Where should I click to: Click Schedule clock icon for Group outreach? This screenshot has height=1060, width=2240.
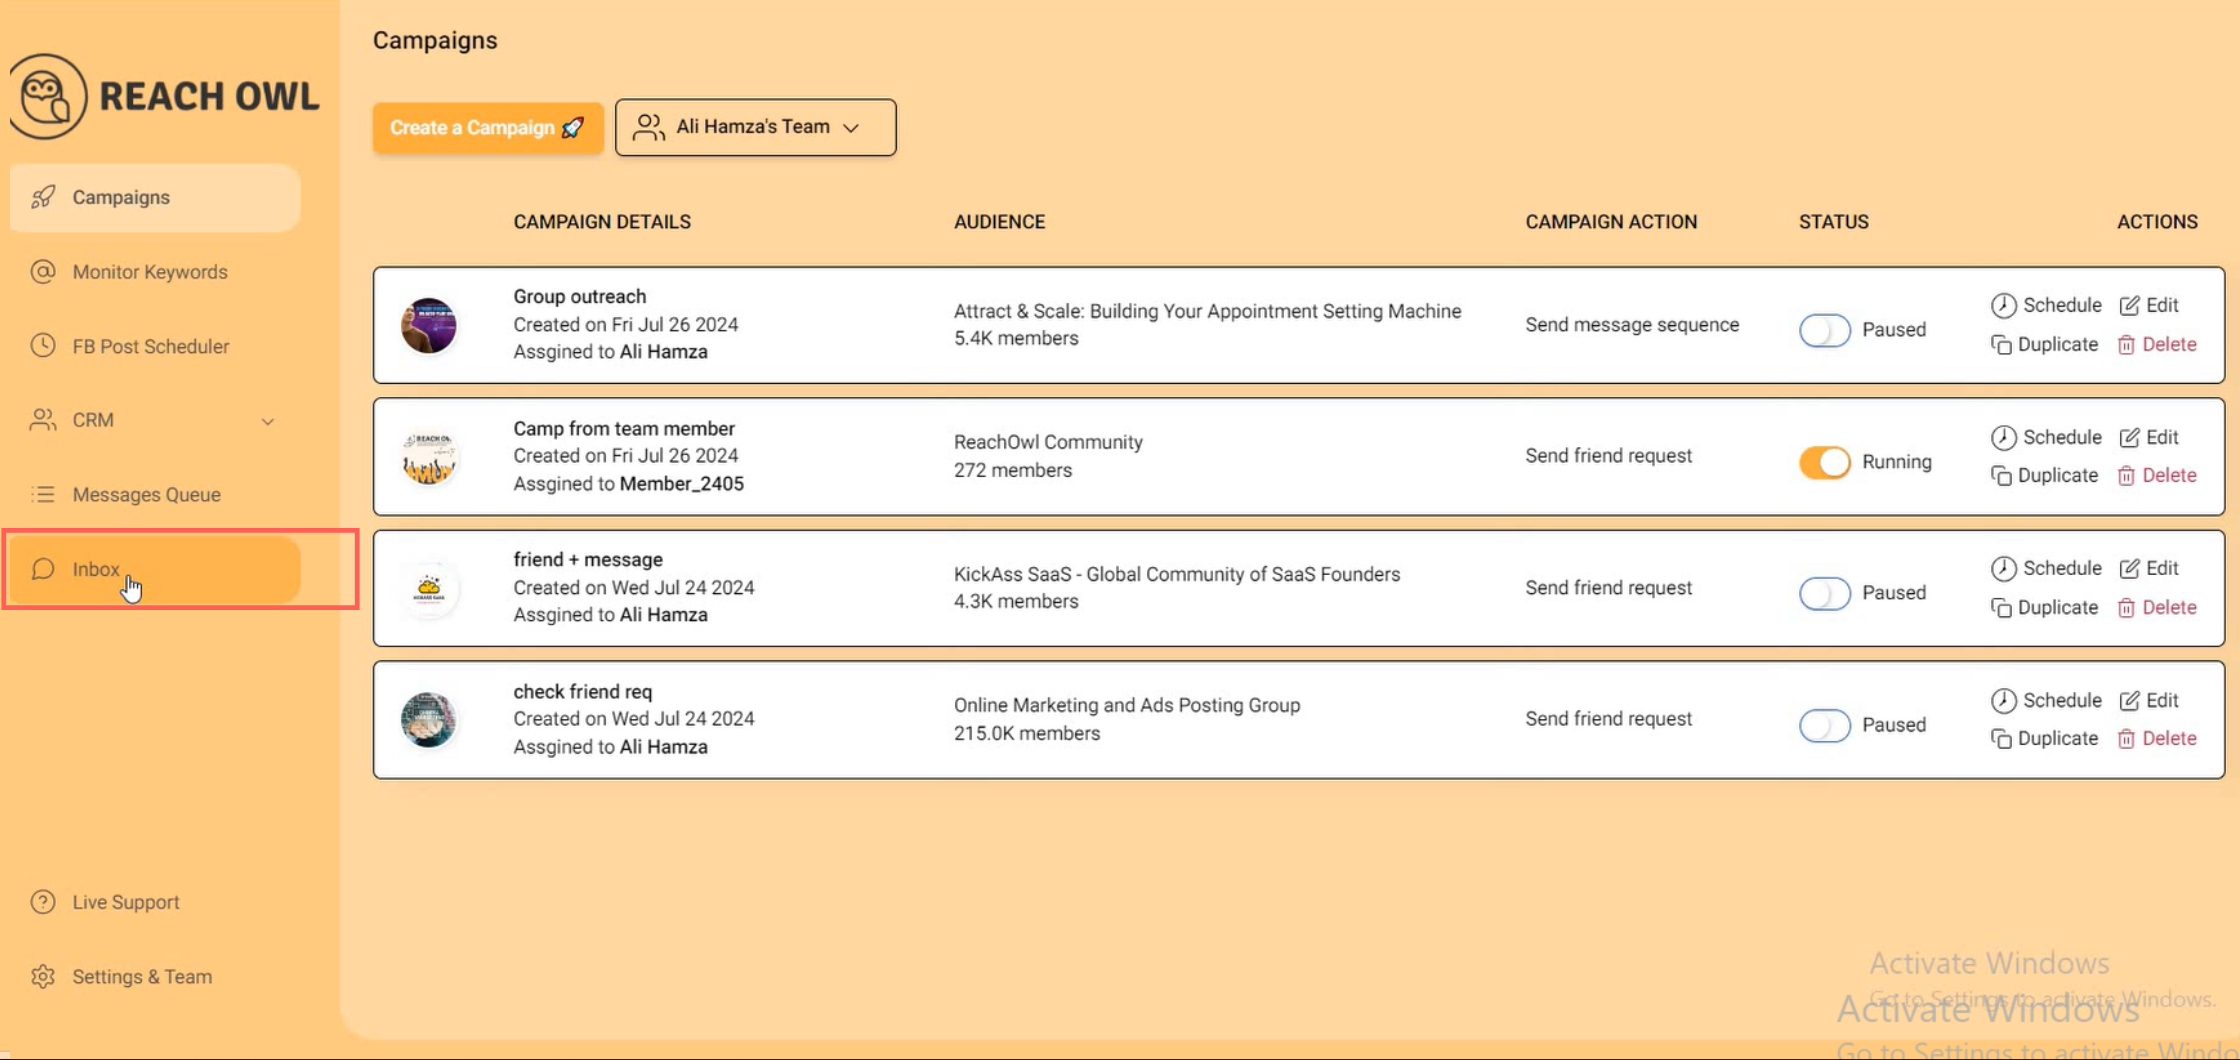(x=2003, y=305)
